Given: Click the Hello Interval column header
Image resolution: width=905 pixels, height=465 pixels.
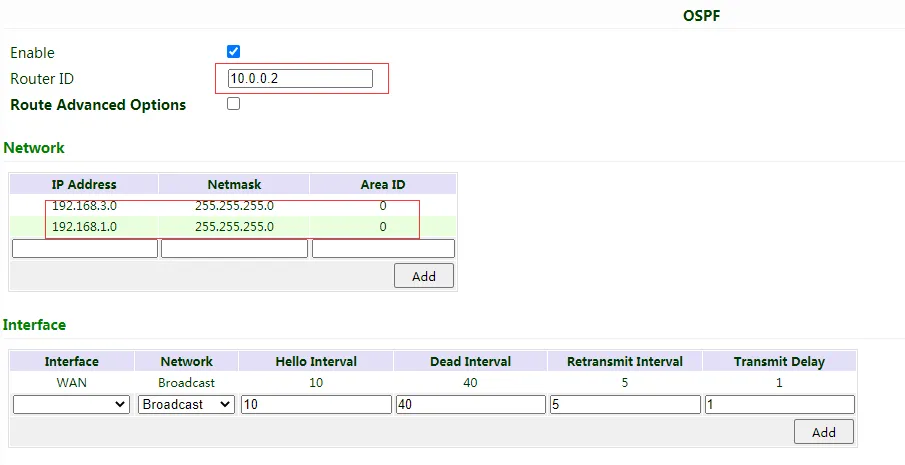Looking at the screenshot, I should point(316,362).
